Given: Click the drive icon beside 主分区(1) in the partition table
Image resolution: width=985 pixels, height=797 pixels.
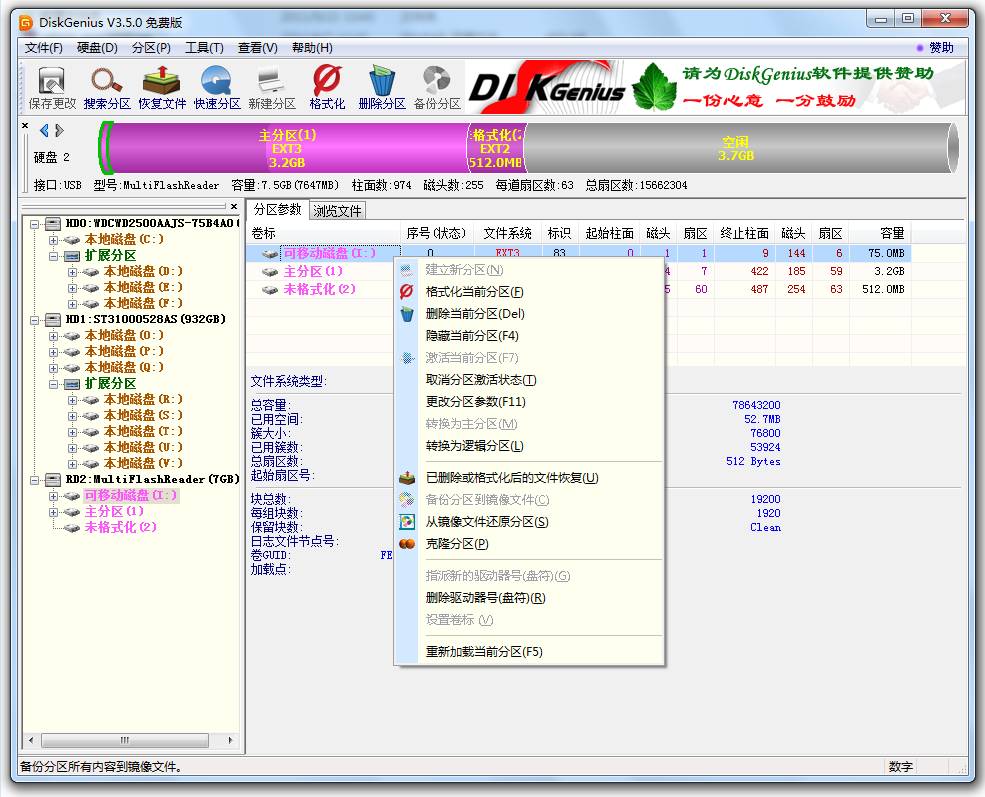Looking at the screenshot, I should [270, 272].
